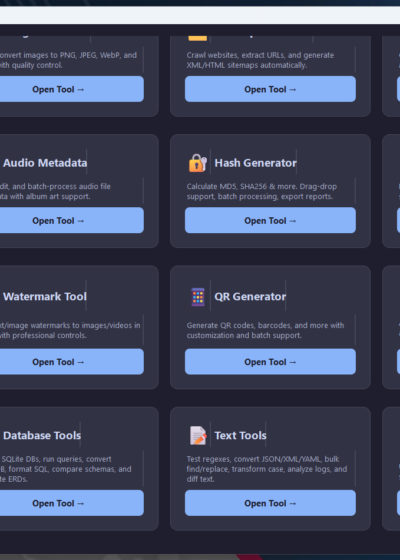This screenshot has height=560, width=400.
Task: Open the Database Tools tool
Action: pos(71,503)
